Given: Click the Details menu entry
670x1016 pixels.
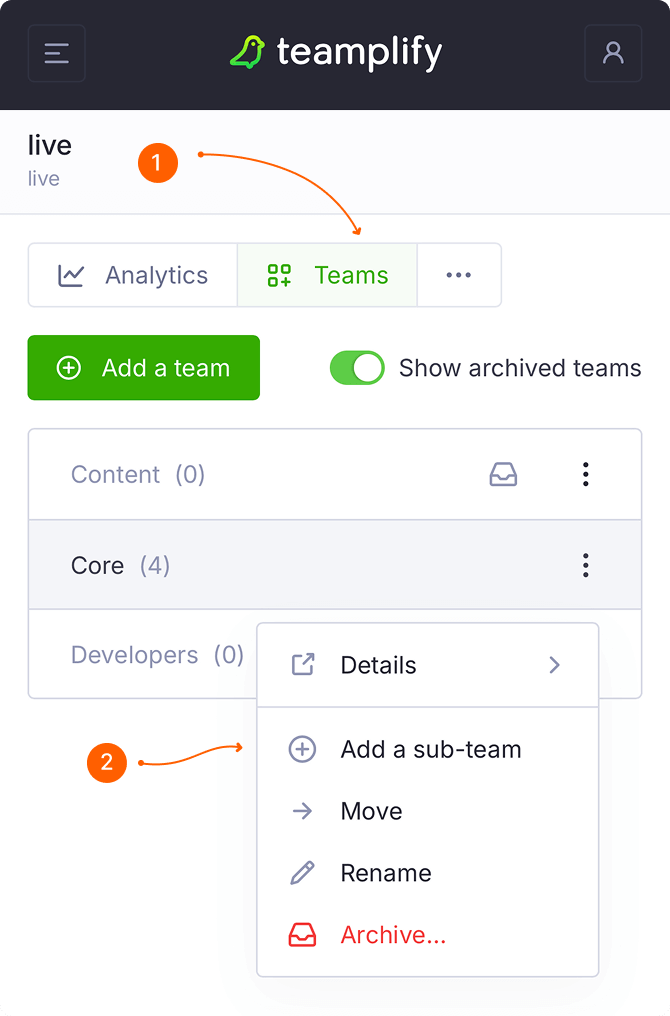Looking at the screenshot, I should 378,665.
